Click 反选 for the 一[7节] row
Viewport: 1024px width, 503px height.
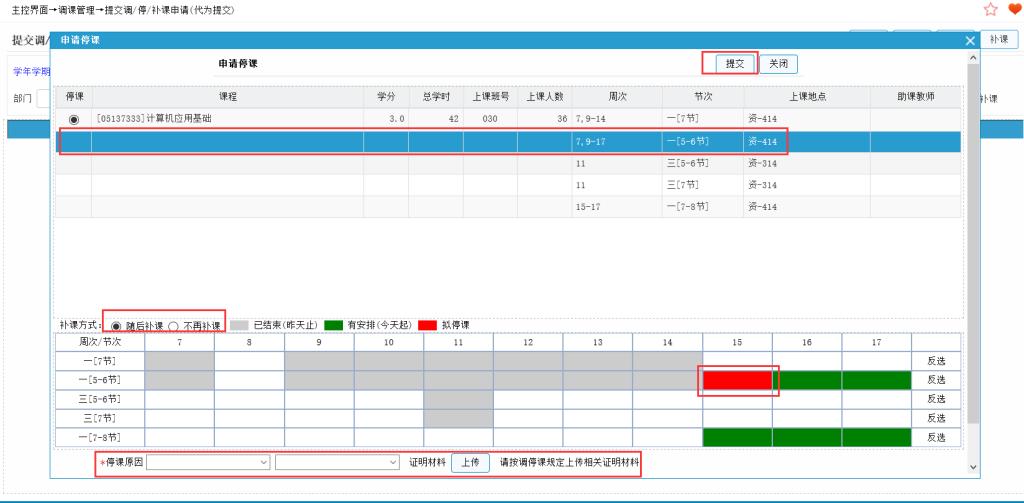(x=936, y=361)
